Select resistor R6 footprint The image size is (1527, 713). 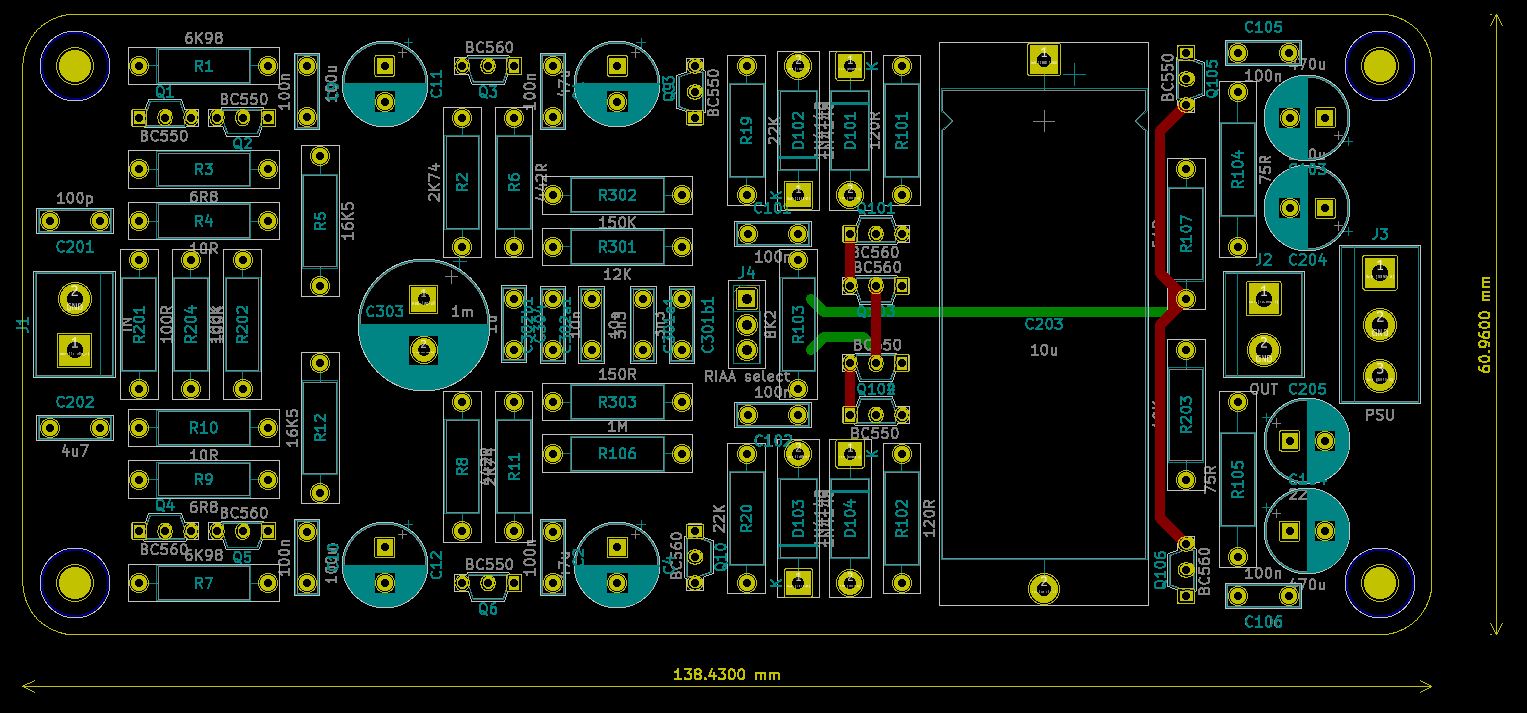tap(514, 182)
